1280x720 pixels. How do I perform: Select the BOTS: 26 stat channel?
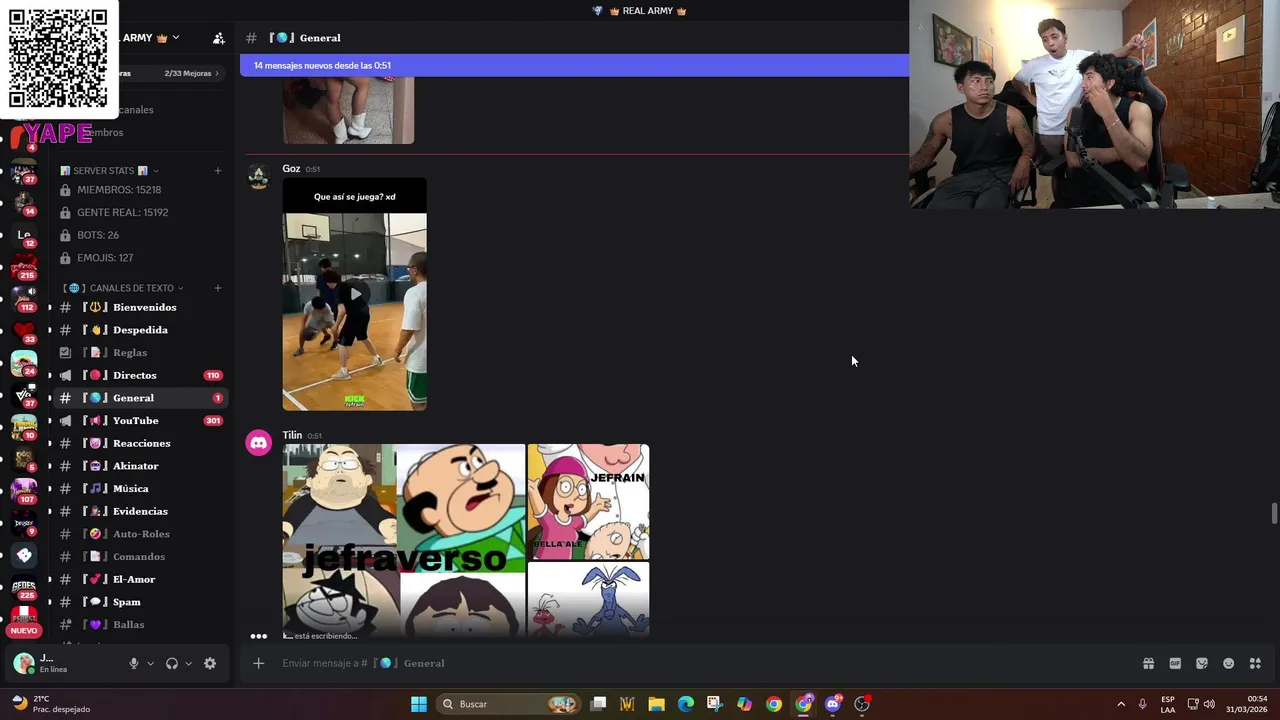coord(140,235)
